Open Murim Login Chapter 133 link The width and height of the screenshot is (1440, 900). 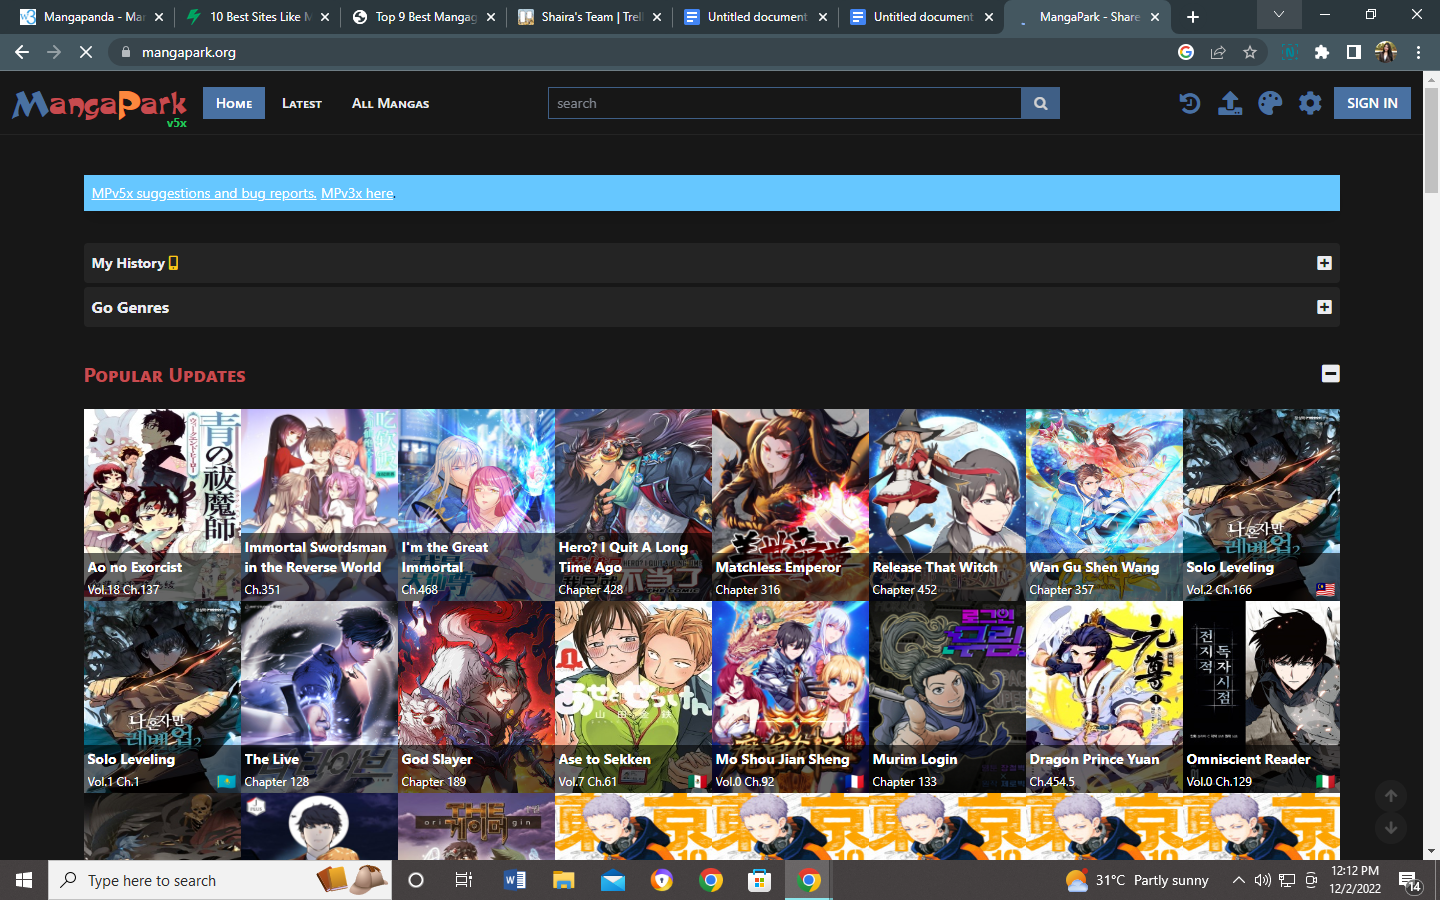(x=904, y=782)
